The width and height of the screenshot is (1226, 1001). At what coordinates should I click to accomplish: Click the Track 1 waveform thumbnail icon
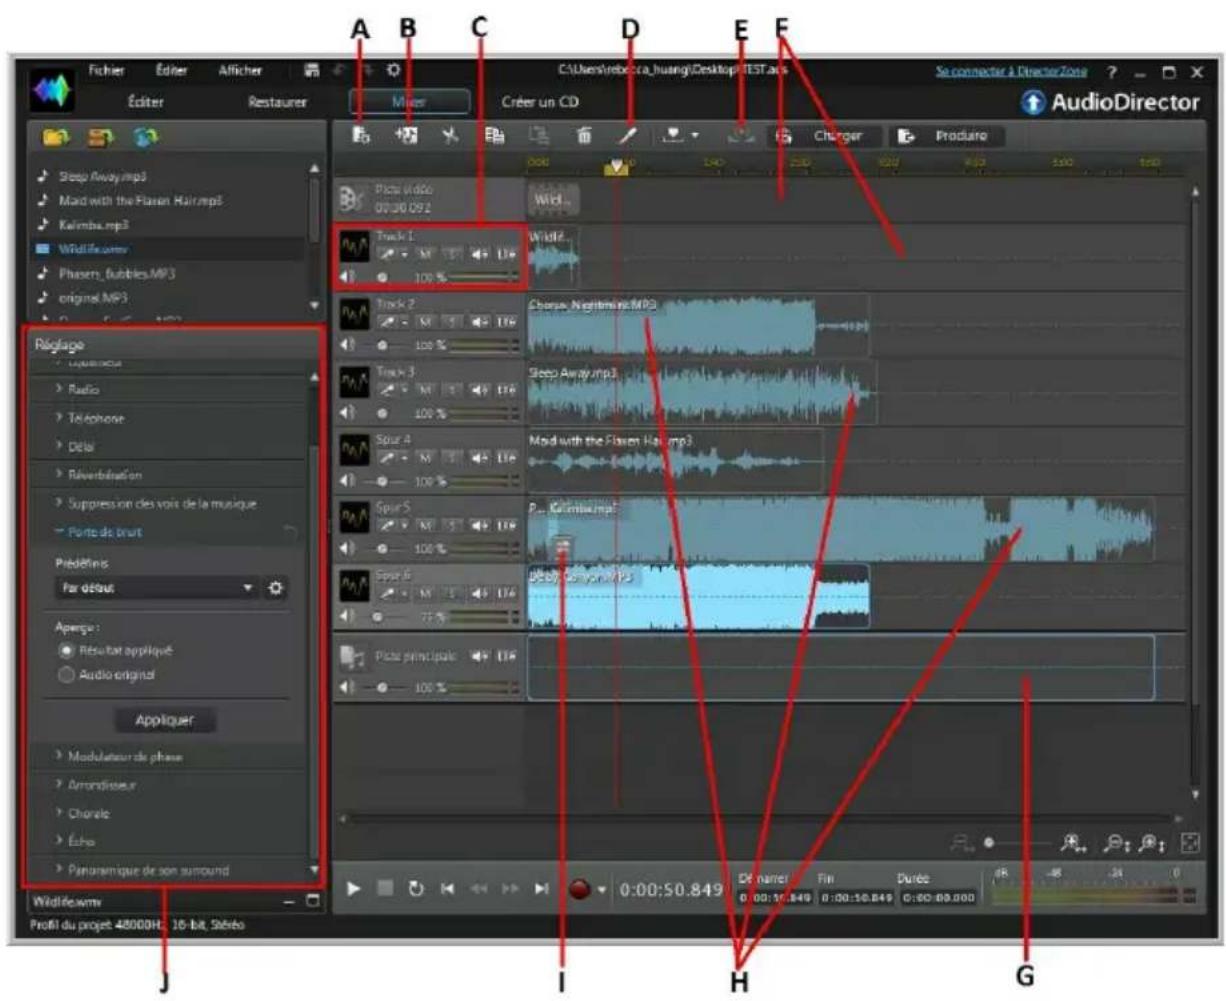(x=354, y=247)
